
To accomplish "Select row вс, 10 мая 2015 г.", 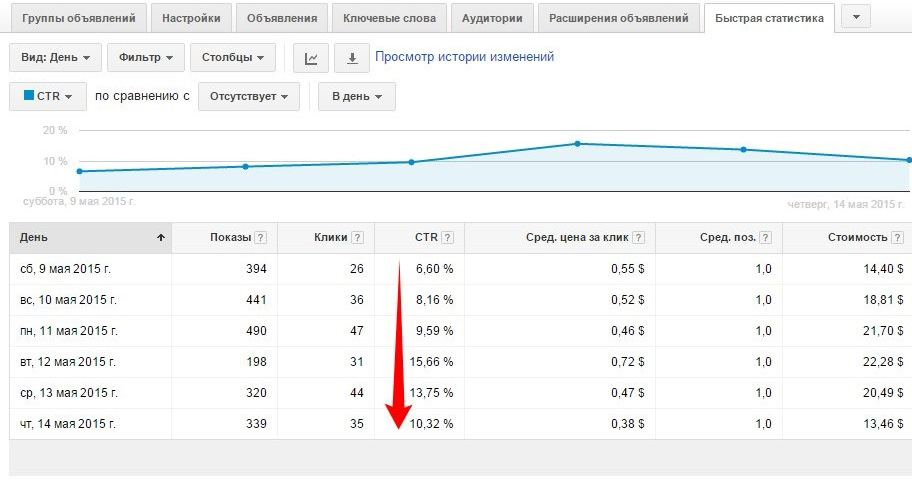I will click(x=461, y=300).
